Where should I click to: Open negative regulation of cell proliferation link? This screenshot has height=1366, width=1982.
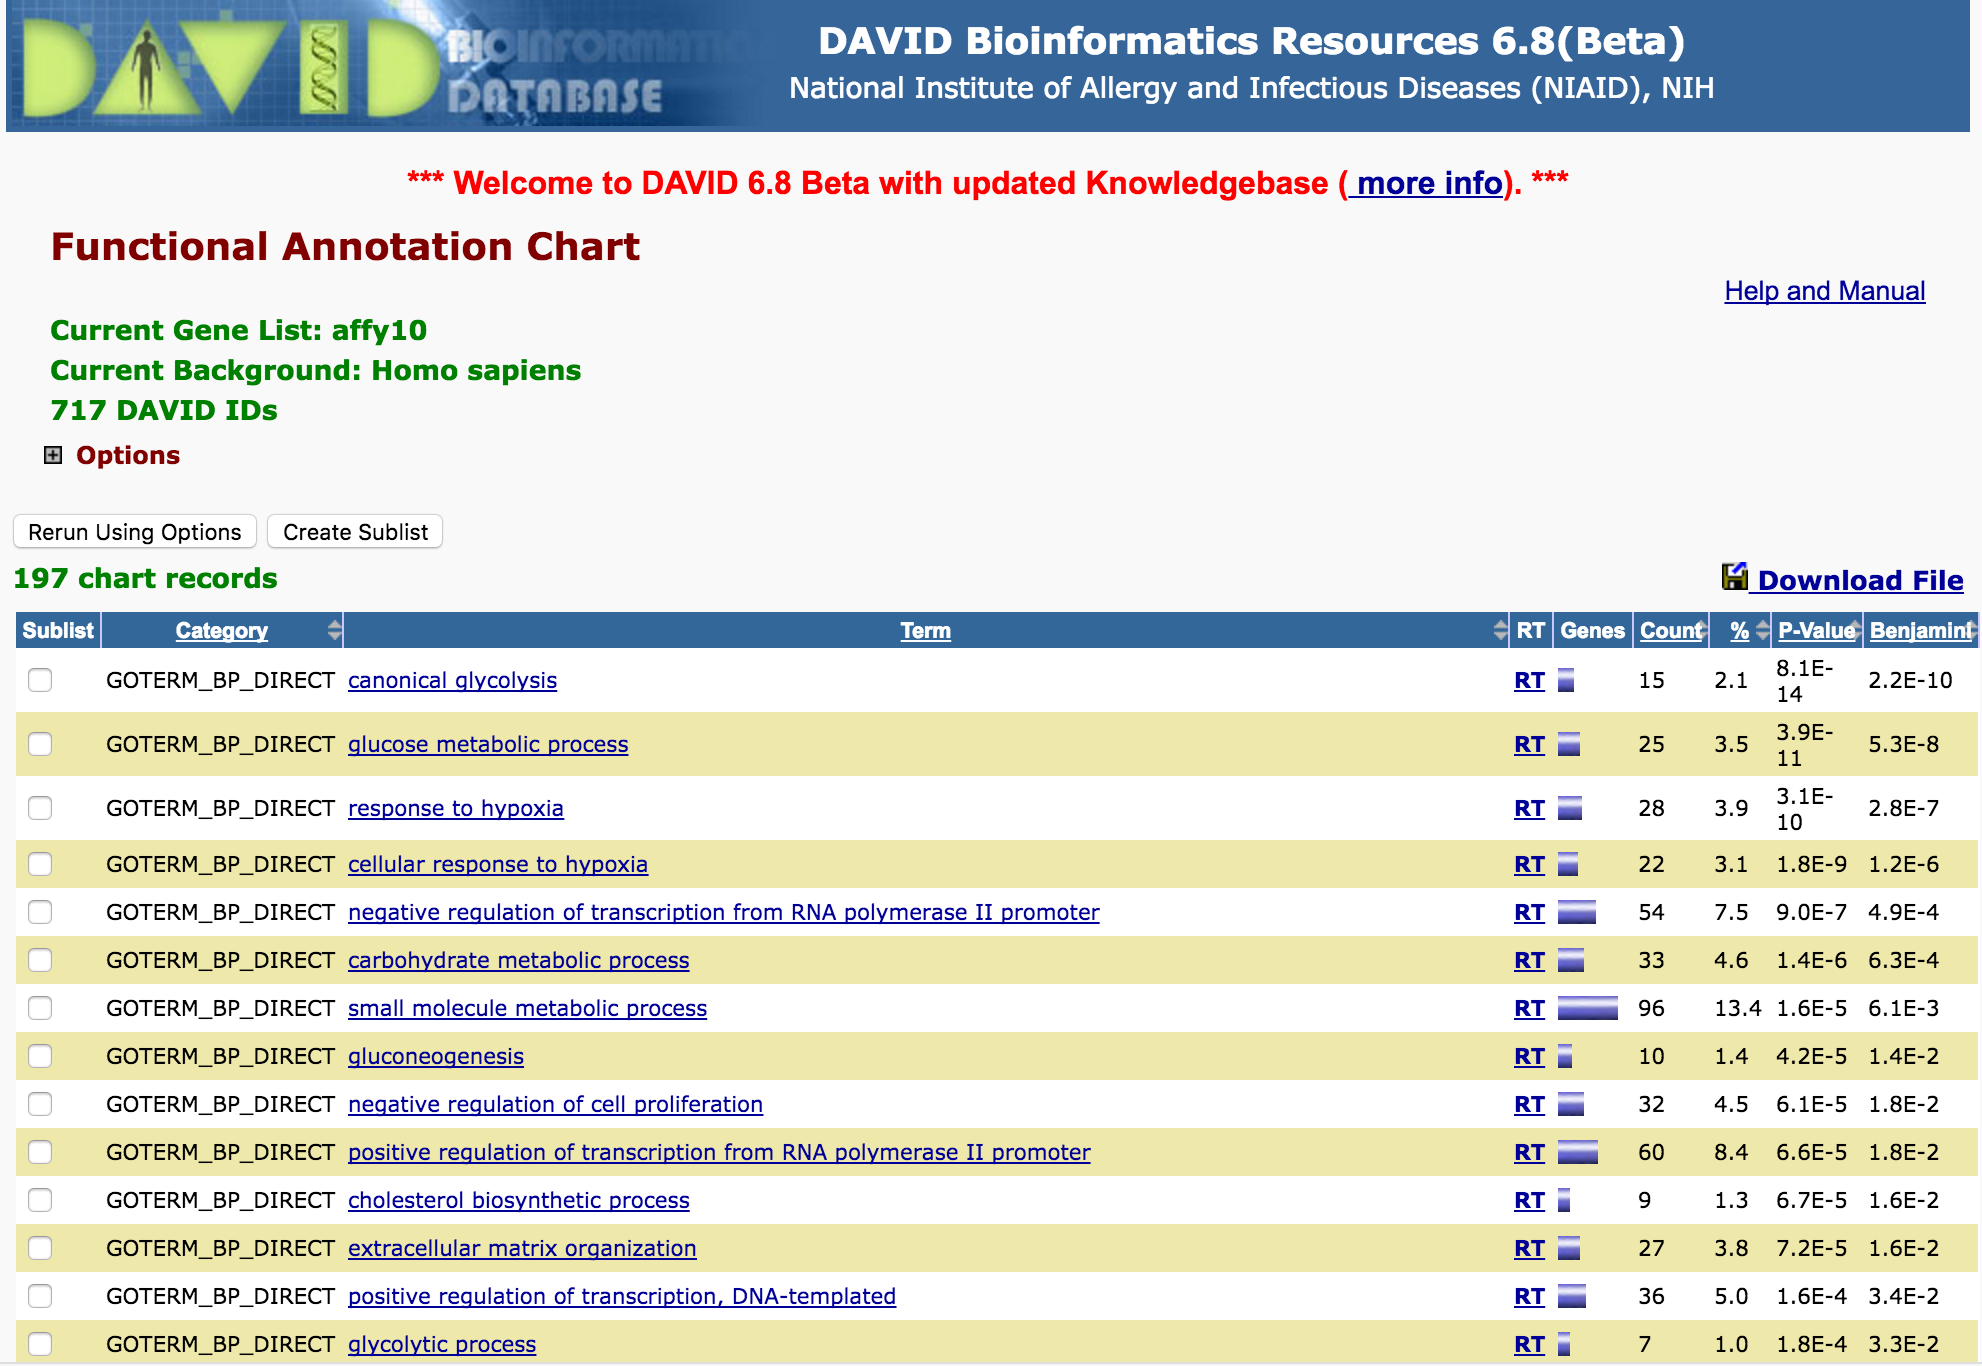[555, 1104]
